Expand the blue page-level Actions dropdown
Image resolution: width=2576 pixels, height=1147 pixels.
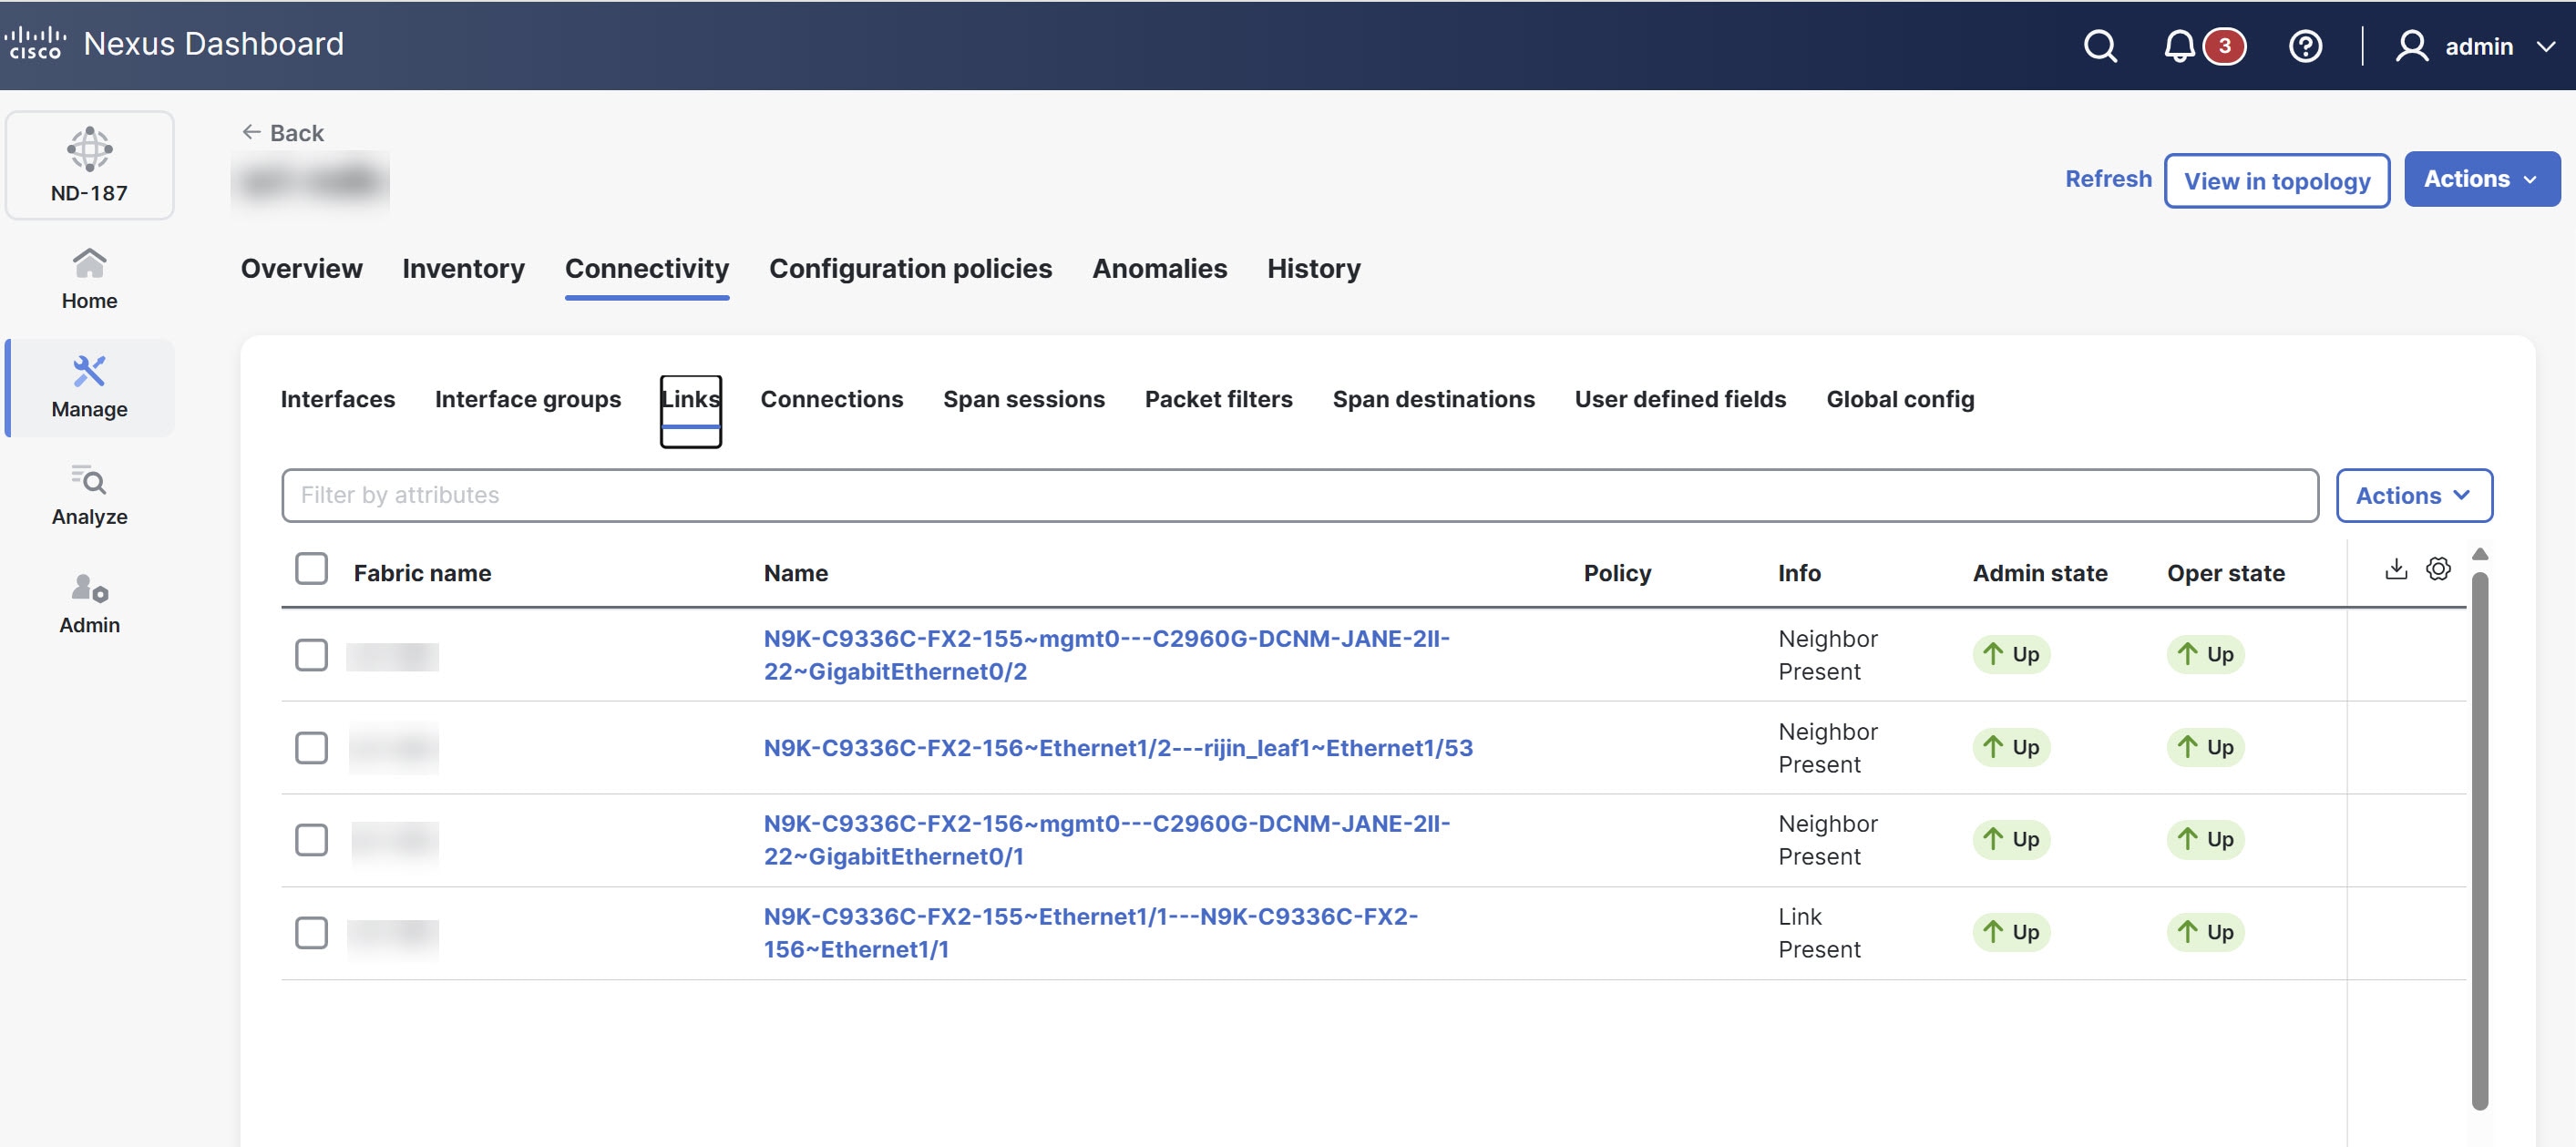pos(2481,179)
